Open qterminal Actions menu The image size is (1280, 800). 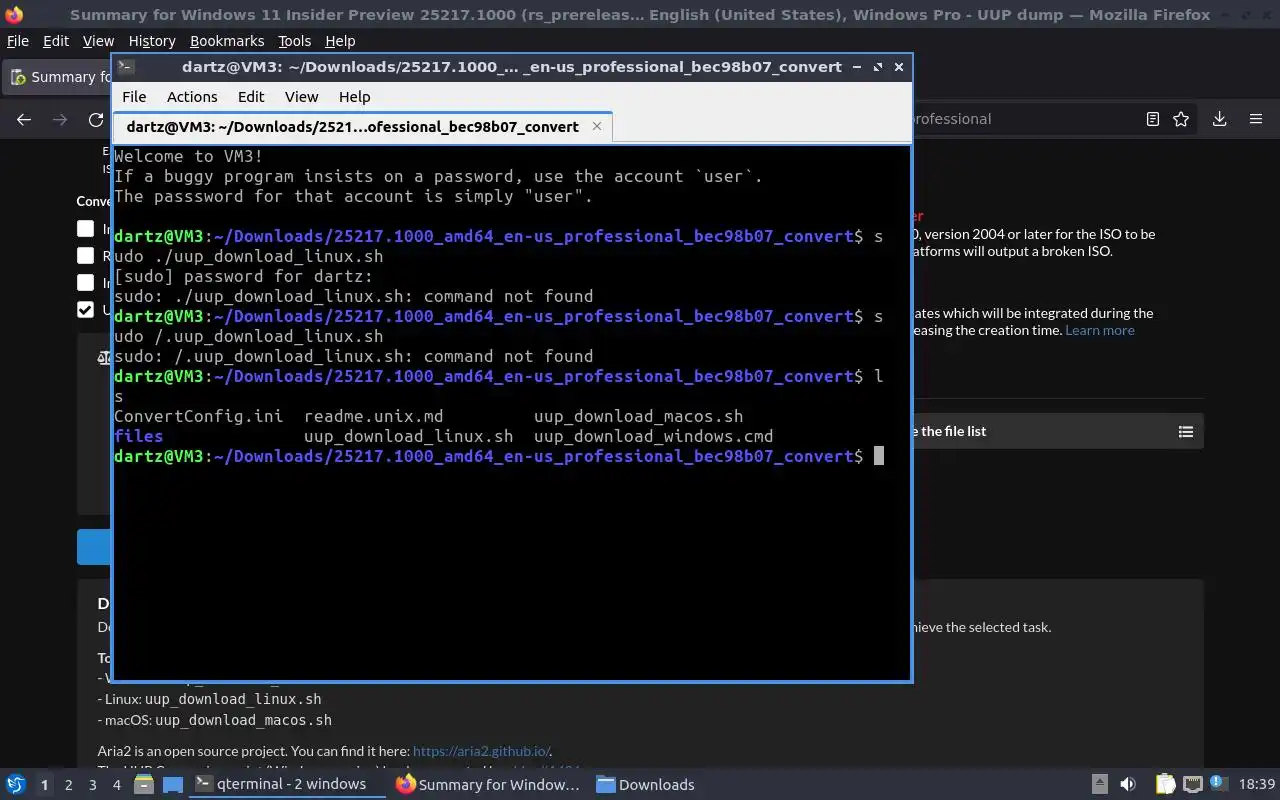click(x=192, y=97)
